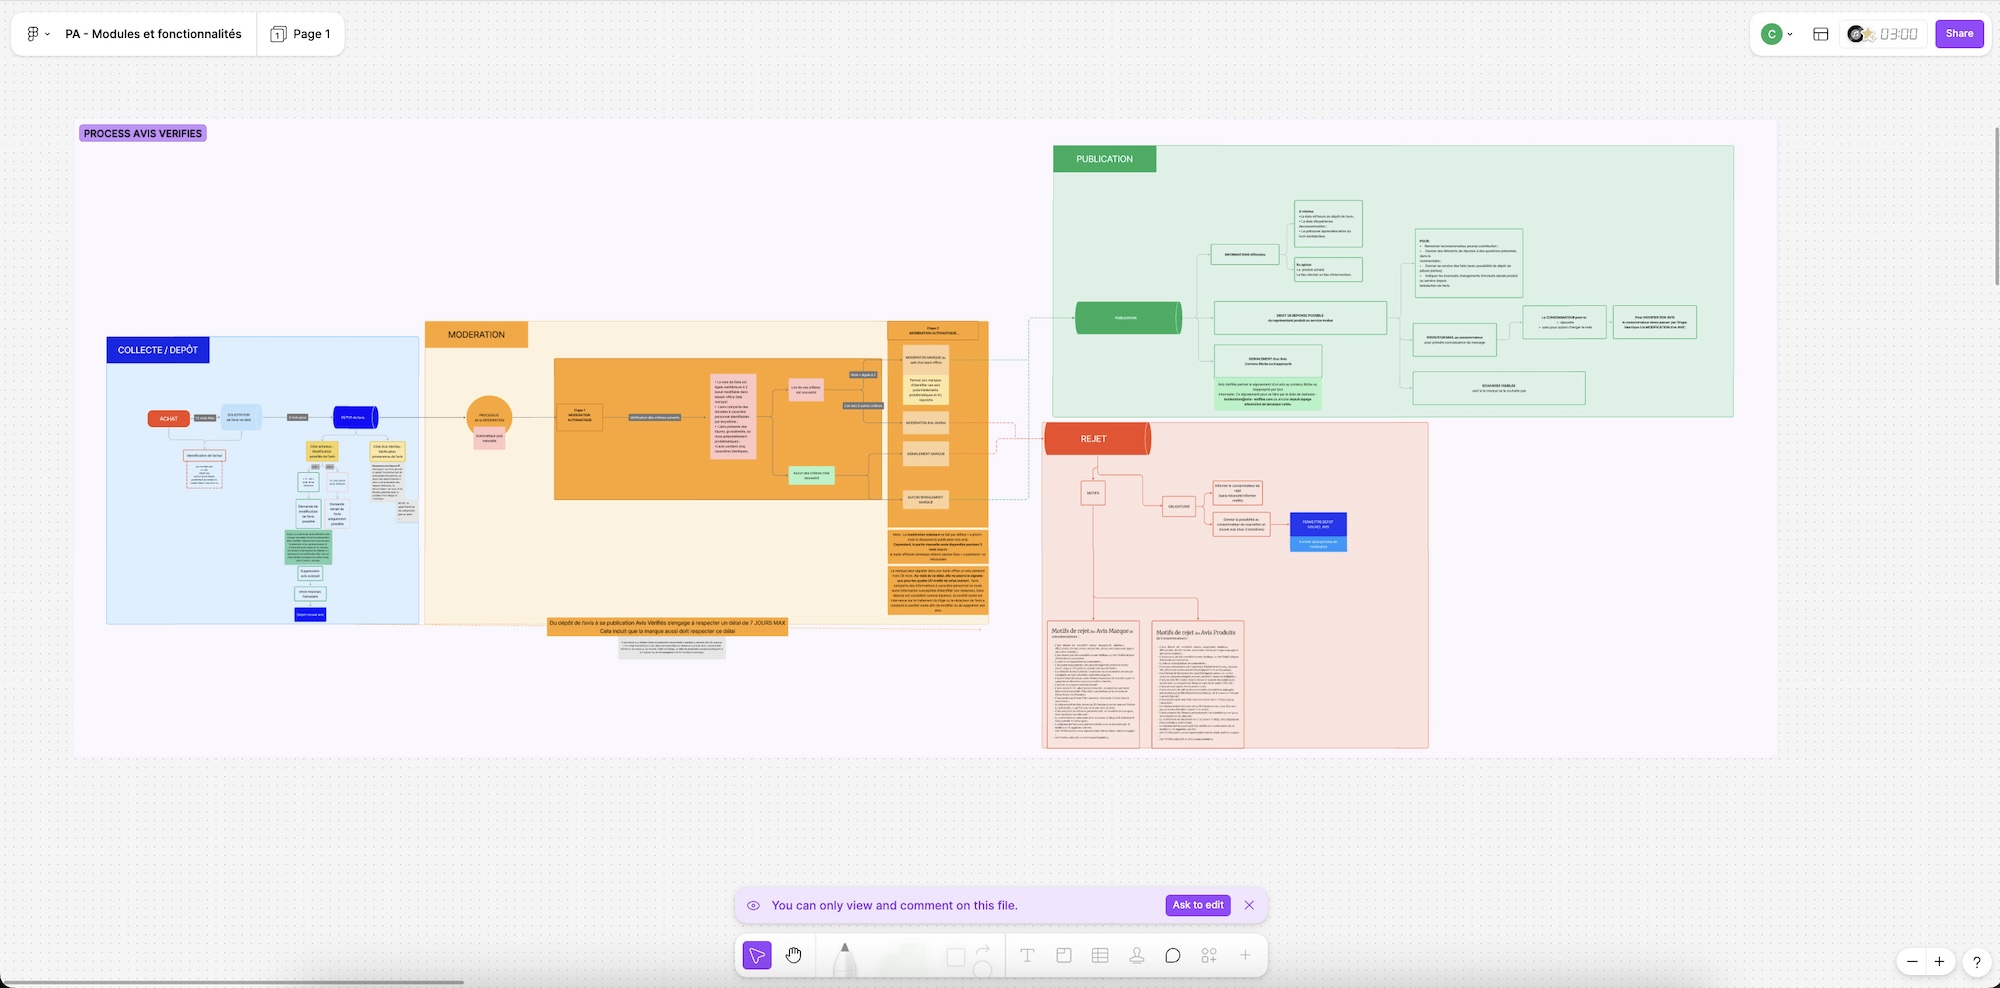Image resolution: width=2000 pixels, height=988 pixels.
Task: Activate the Hand pan tool
Action: [x=794, y=956]
